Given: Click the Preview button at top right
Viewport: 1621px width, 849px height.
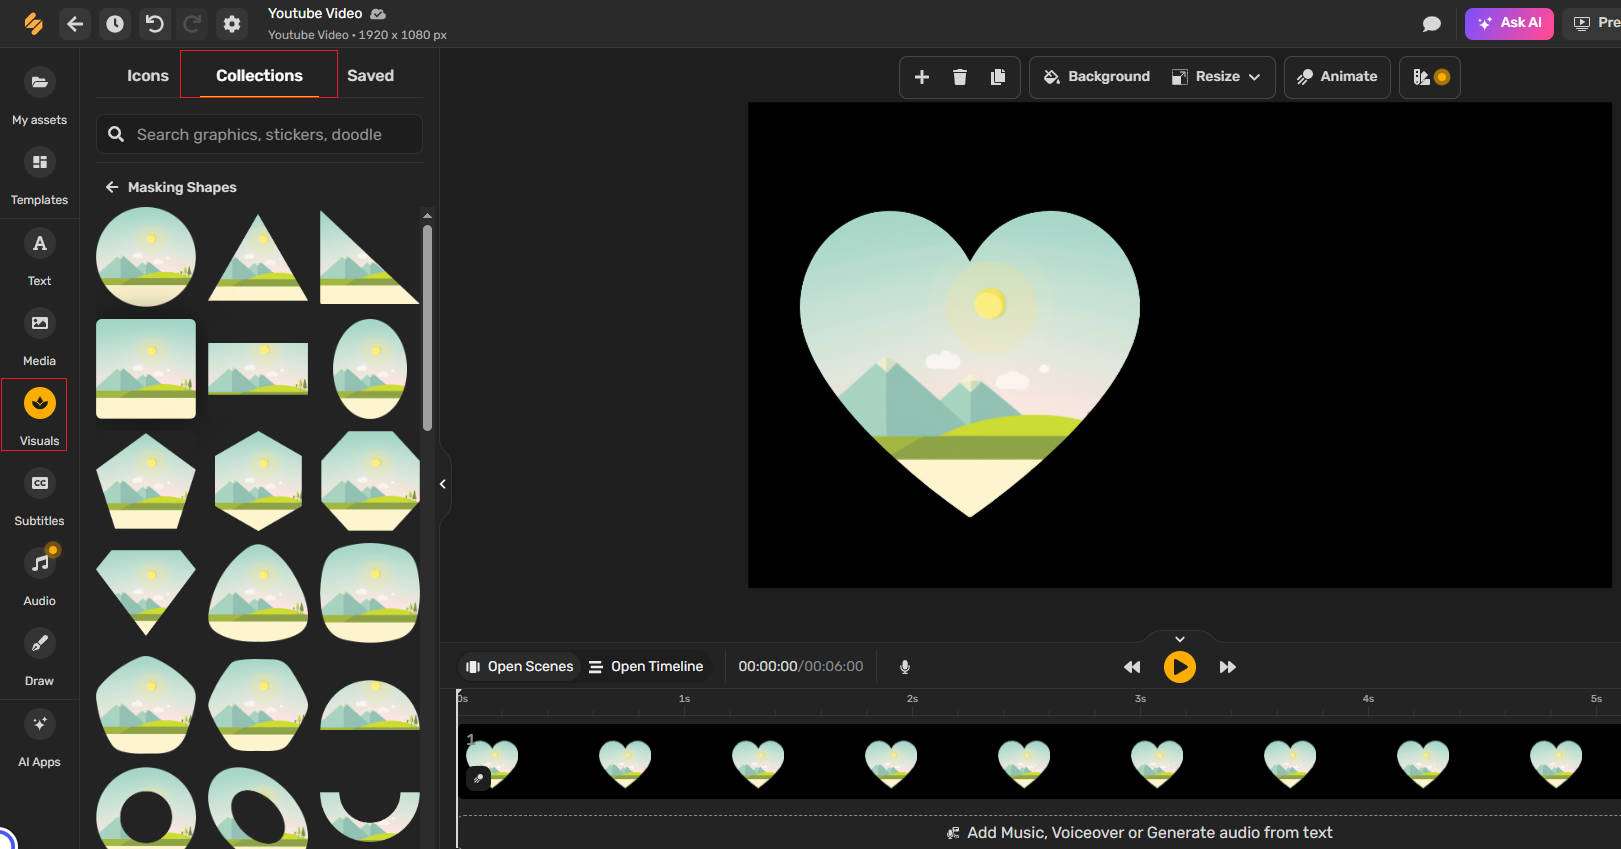Looking at the screenshot, I should pyautogui.click(x=1592, y=23).
